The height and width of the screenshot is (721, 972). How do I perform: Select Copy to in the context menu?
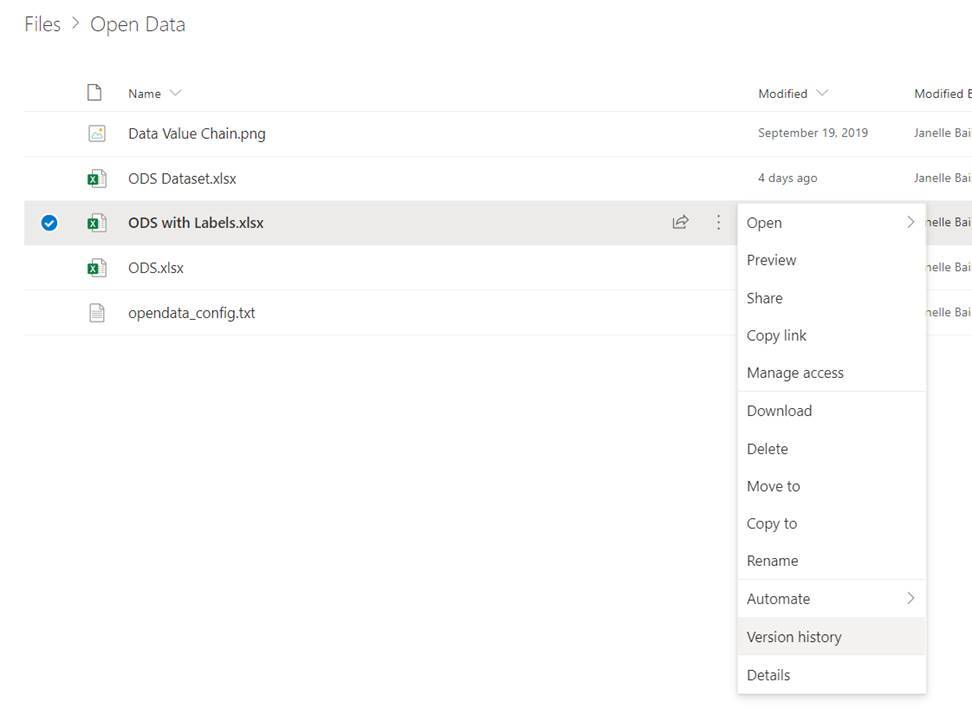coord(831,524)
